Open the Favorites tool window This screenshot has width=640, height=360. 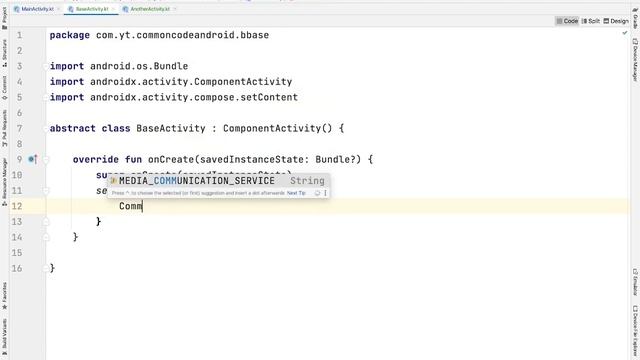(x=4, y=296)
